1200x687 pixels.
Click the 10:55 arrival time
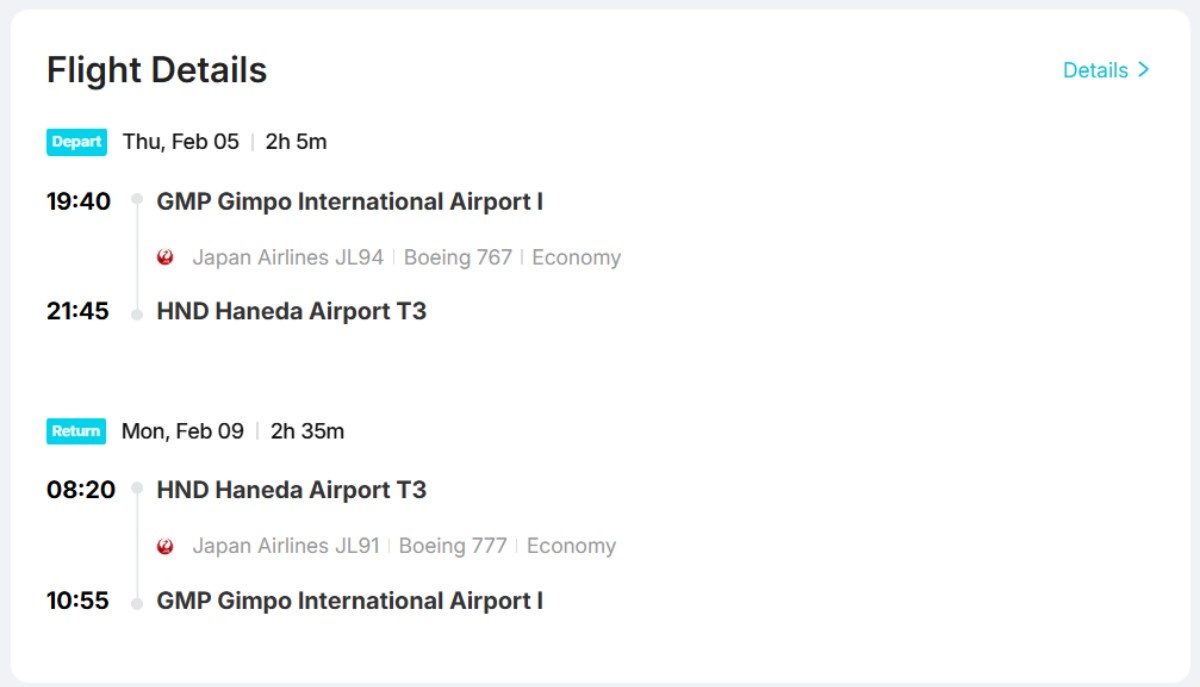pyautogui.click(x=78, y=601)
